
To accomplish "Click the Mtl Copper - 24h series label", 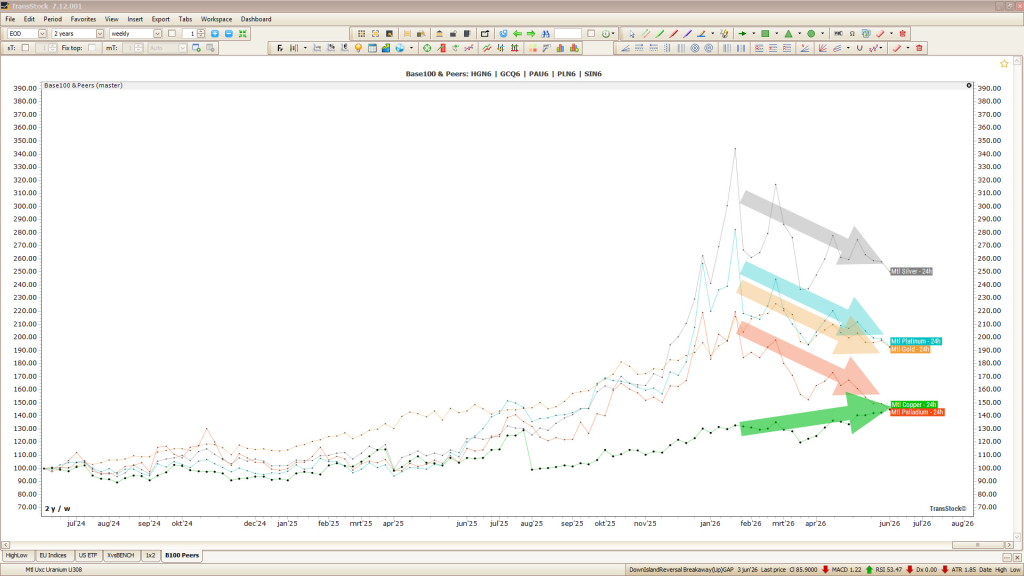I will click(914, 404).
